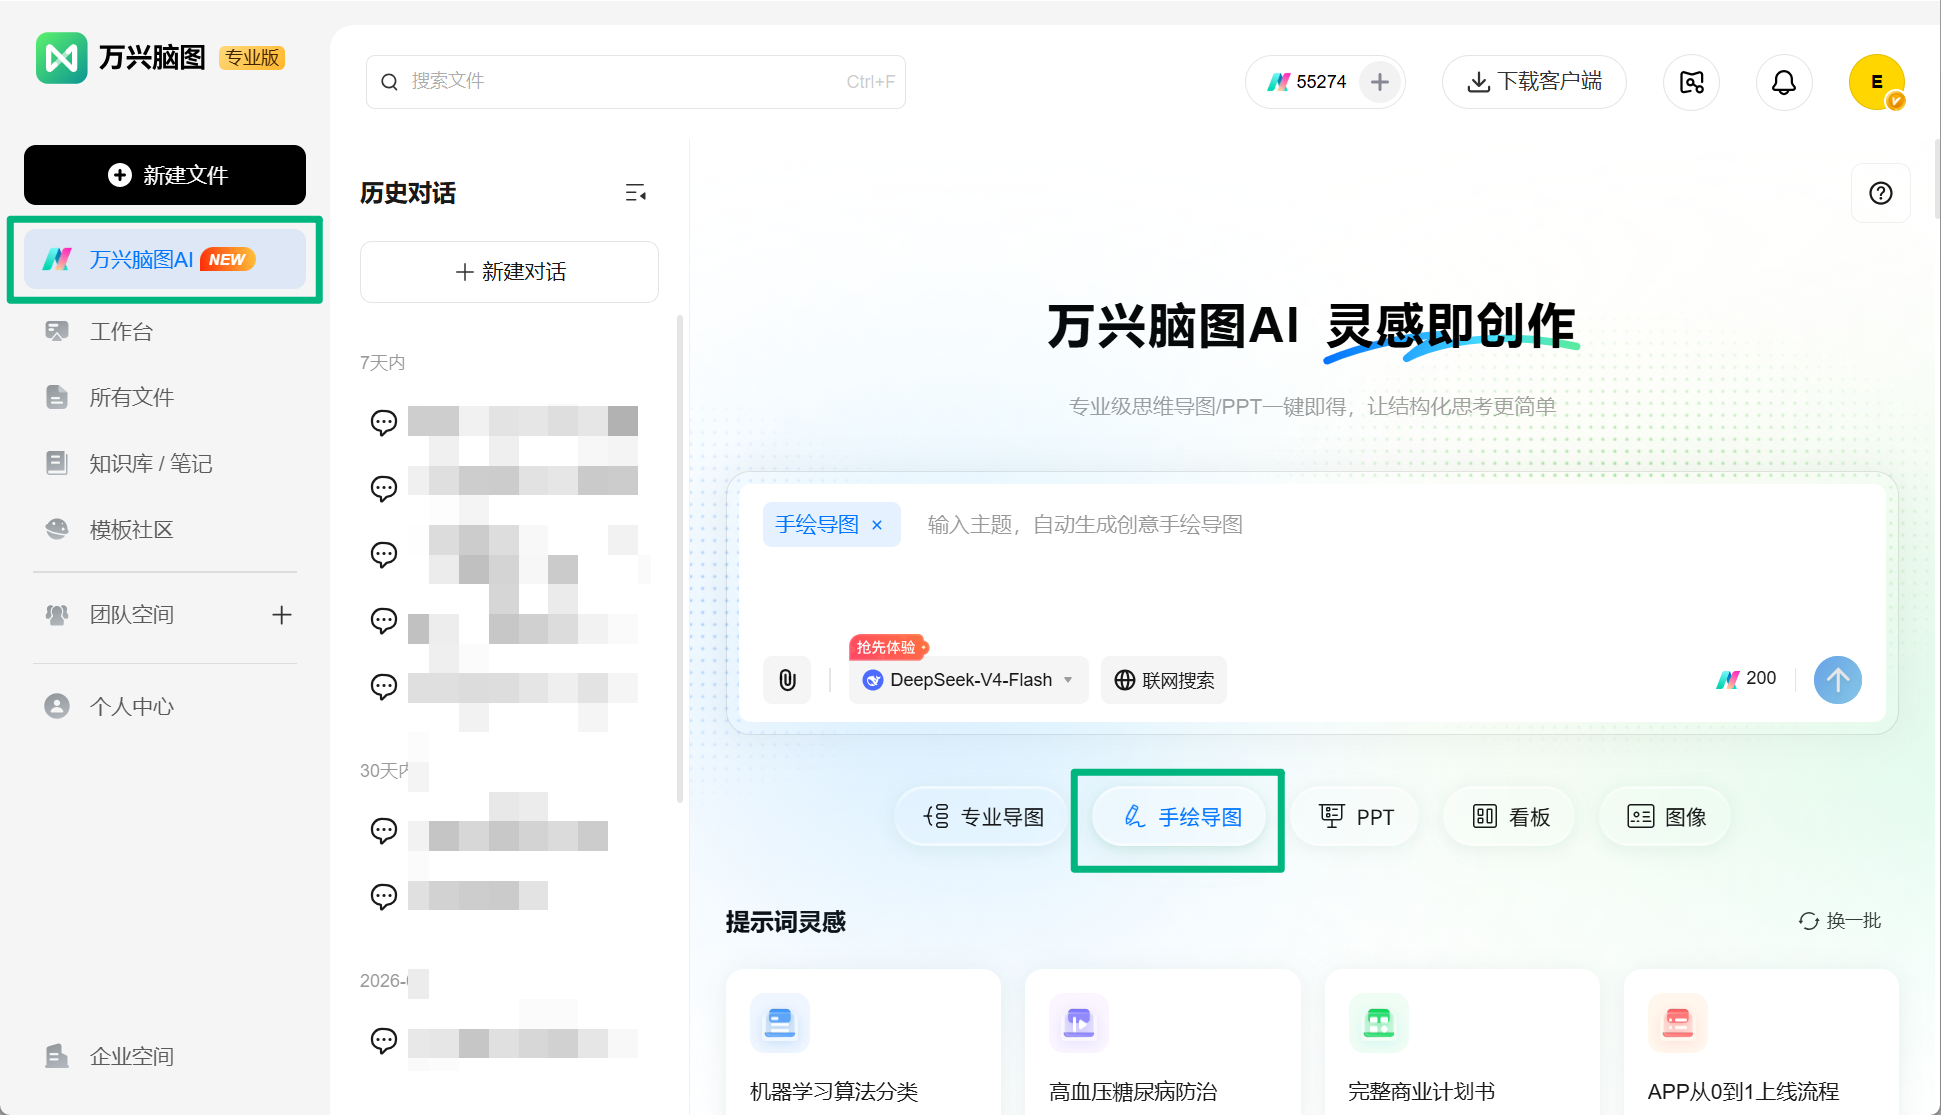
Task: Refresh prompts with 换一批
Action: [1840, 921]
